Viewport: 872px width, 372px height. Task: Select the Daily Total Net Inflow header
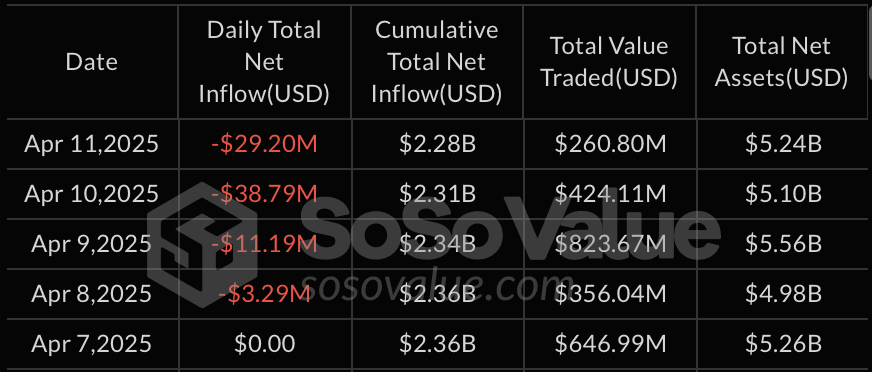point(264,62)
